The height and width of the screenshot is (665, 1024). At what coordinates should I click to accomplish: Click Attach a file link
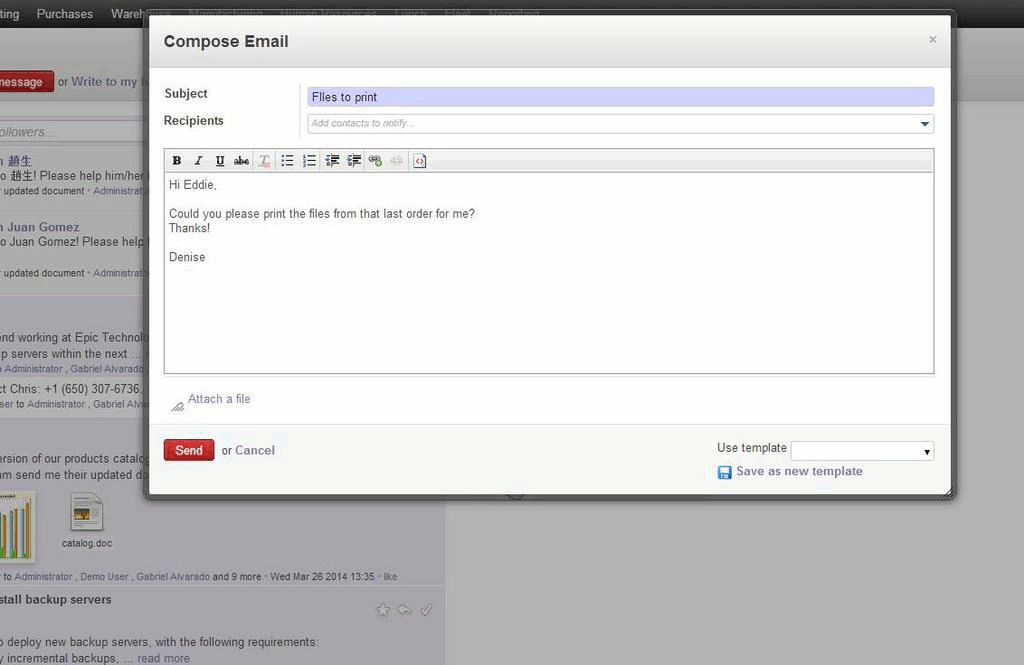pyautogui.click(x=219, y=399)
